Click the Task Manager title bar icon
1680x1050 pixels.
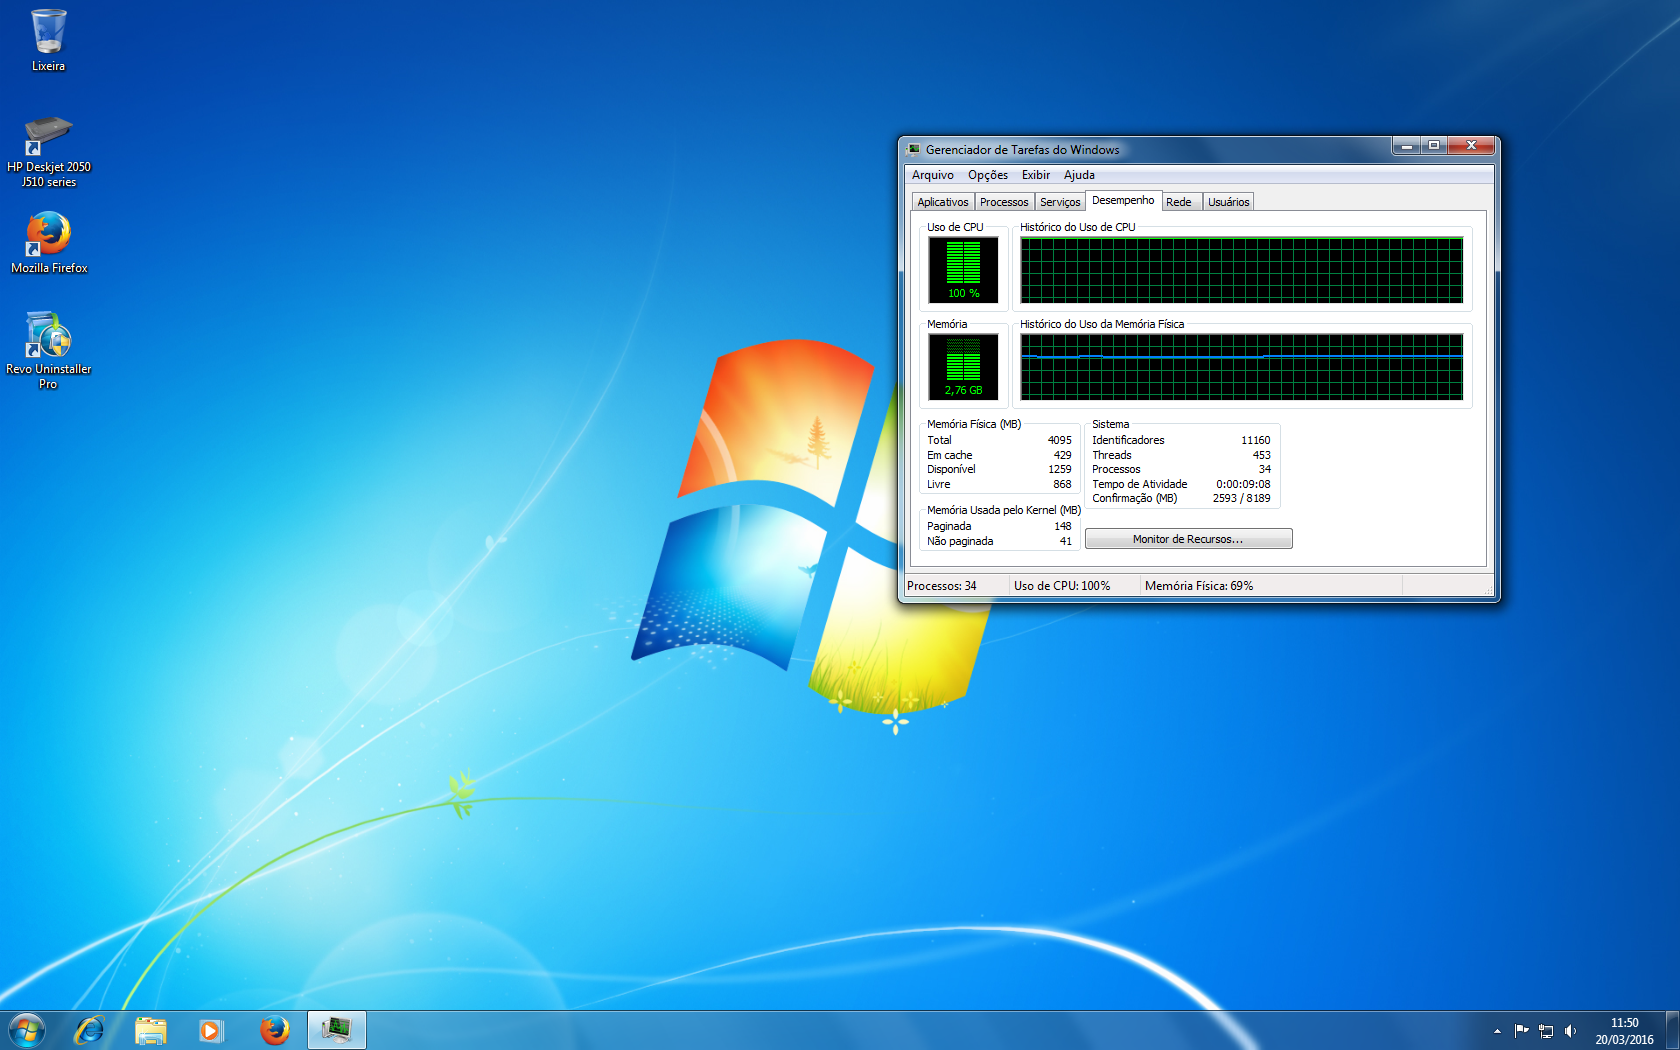tap(913, 149)
